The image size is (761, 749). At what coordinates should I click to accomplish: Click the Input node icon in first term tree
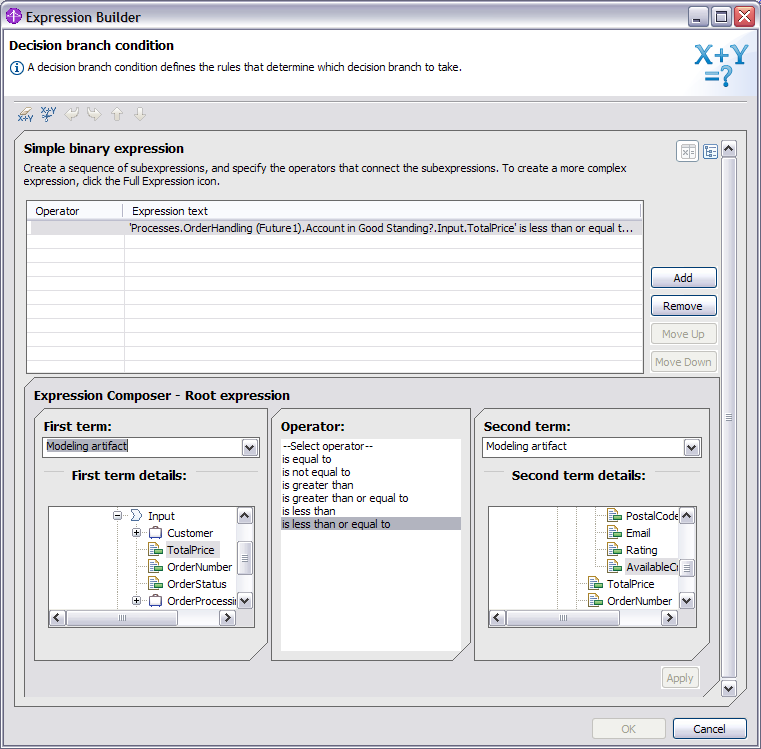click(x=135, y=516)
